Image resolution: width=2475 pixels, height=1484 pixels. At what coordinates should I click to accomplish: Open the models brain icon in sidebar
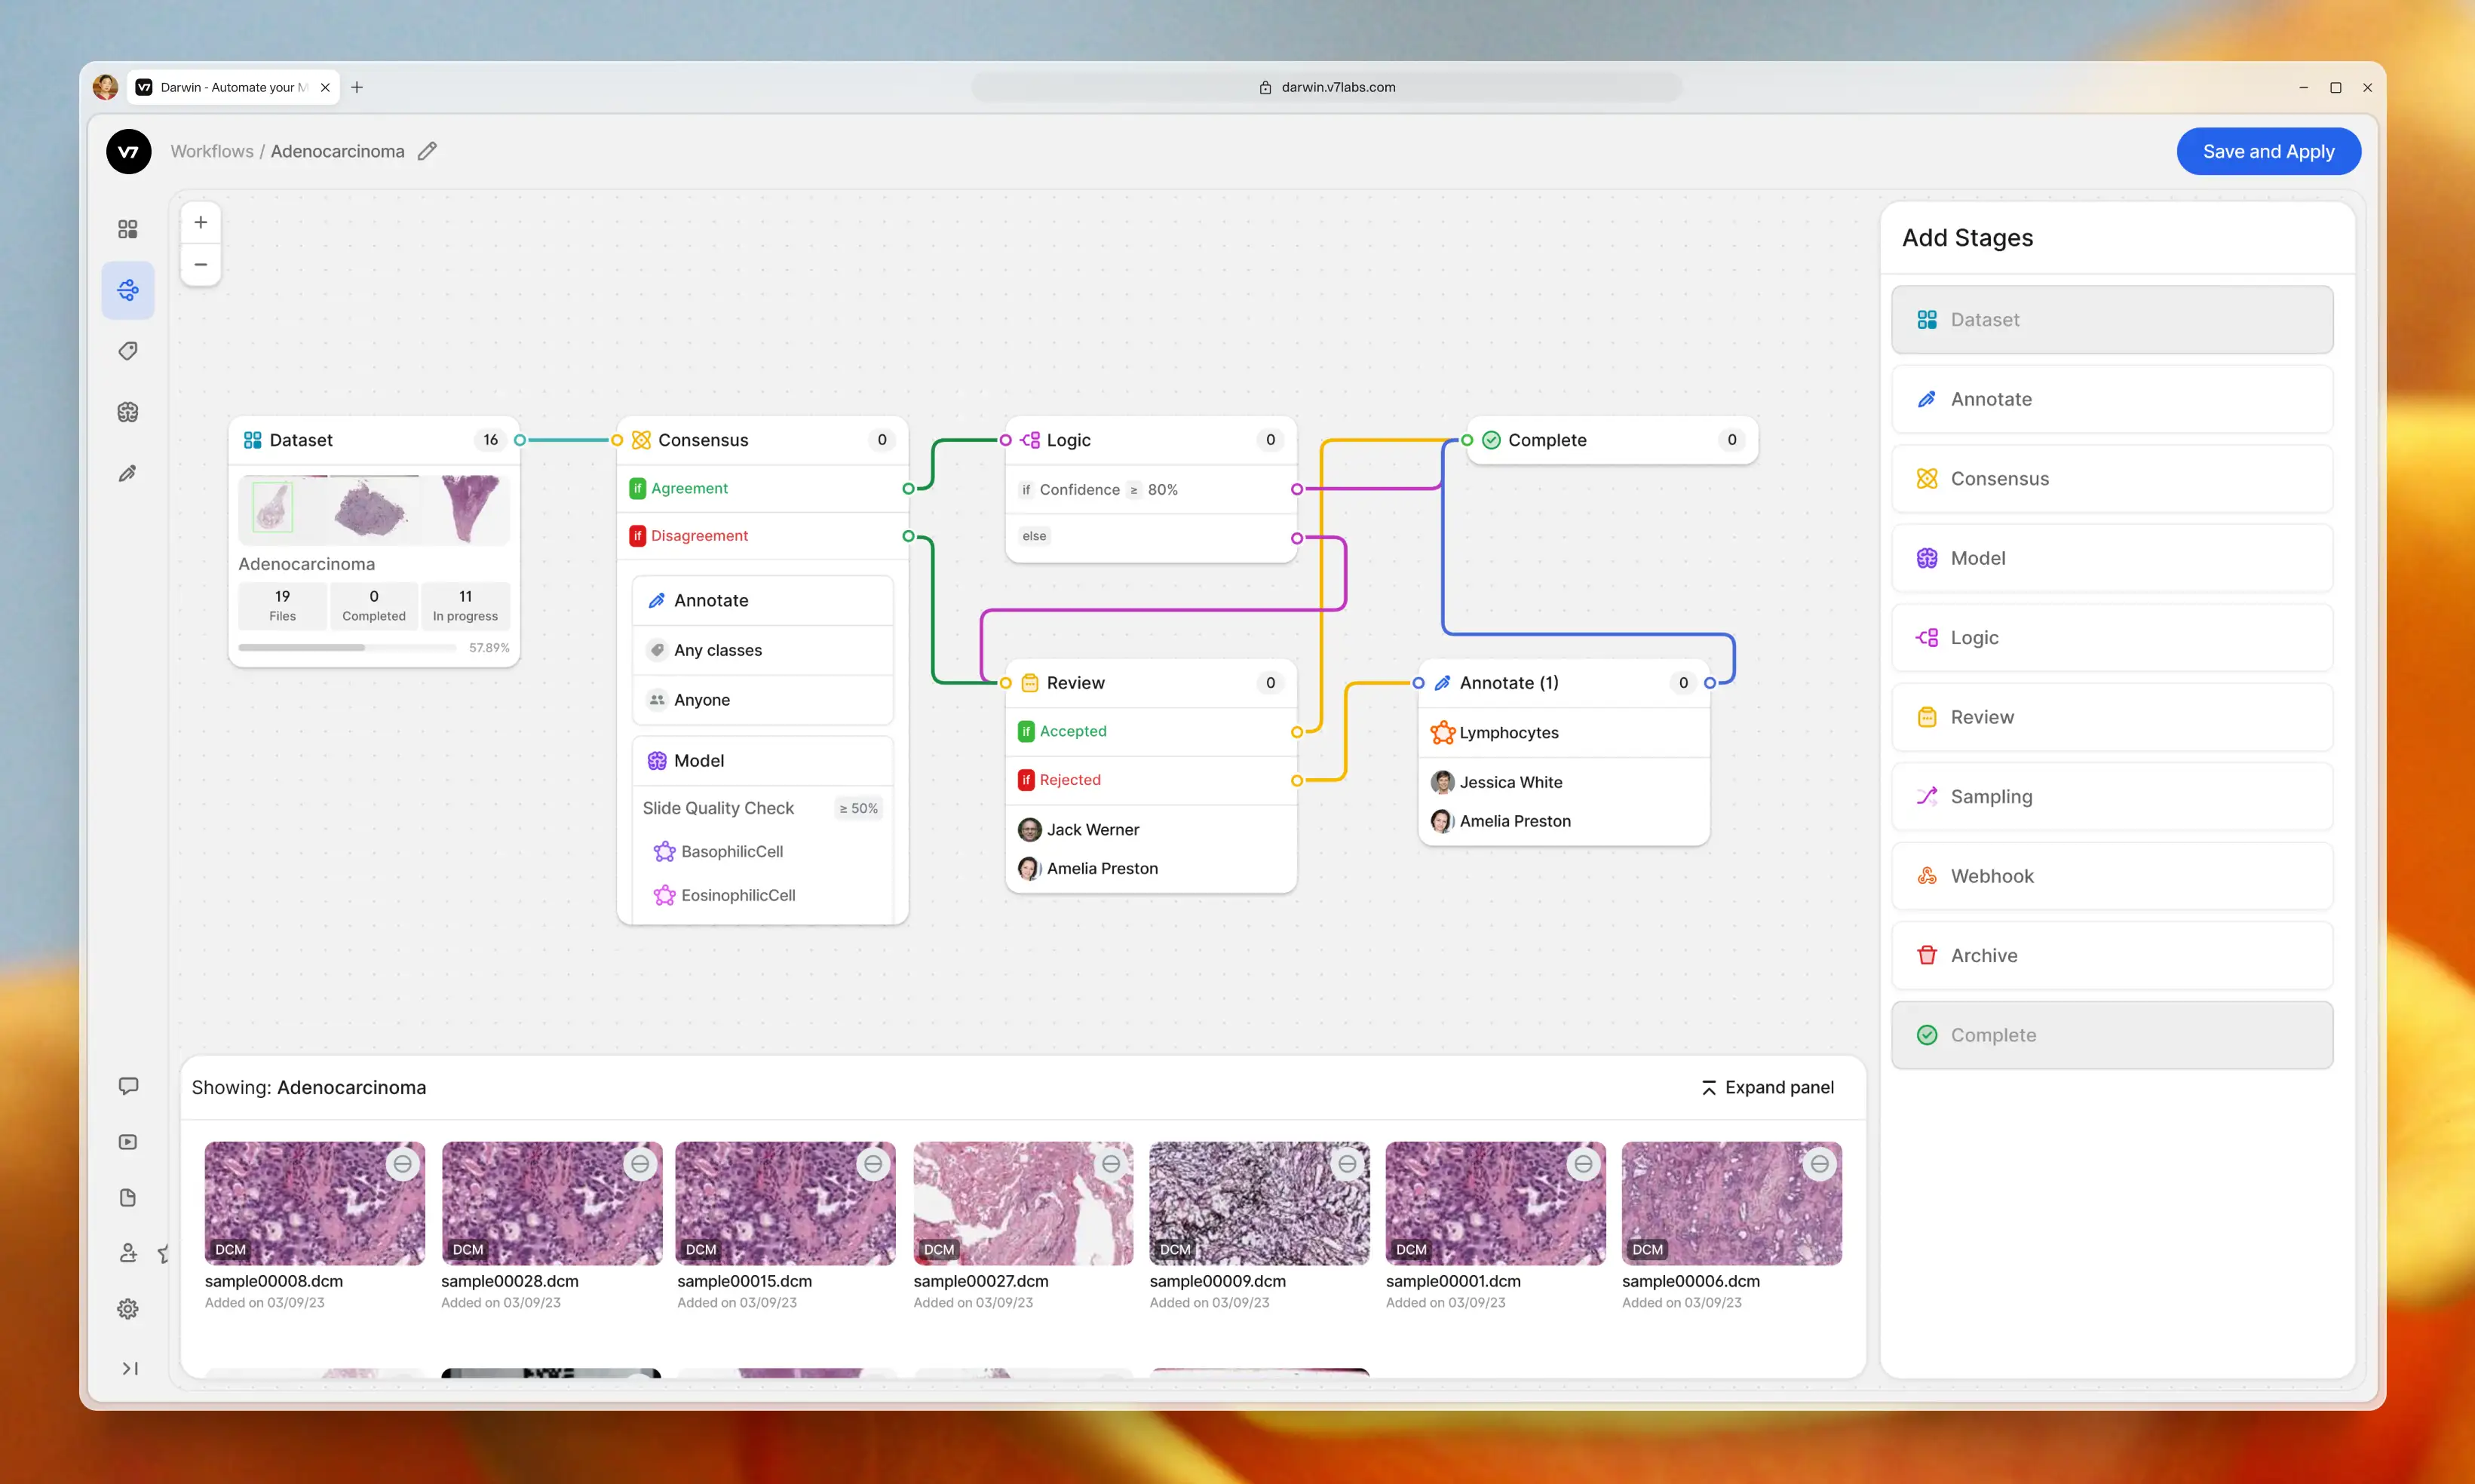click(x=128, y=412)
